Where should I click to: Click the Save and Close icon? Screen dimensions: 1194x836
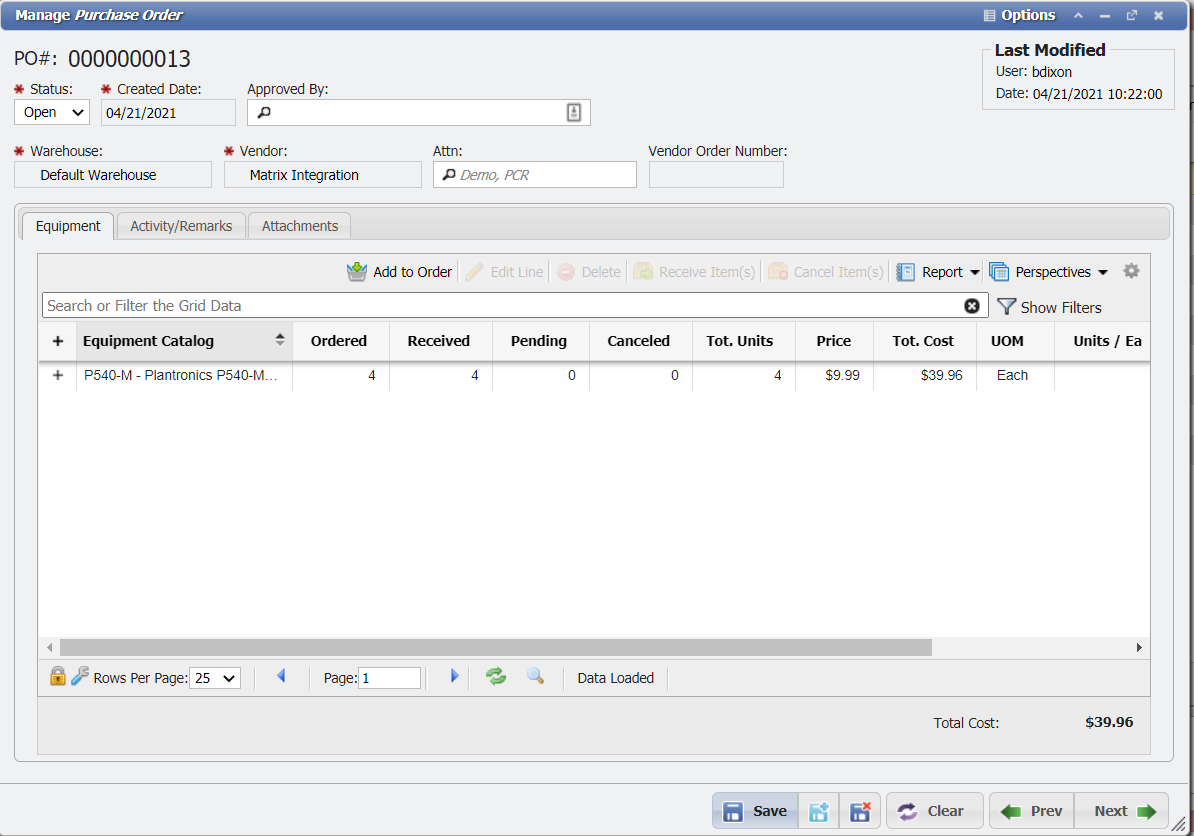(859, 811)
